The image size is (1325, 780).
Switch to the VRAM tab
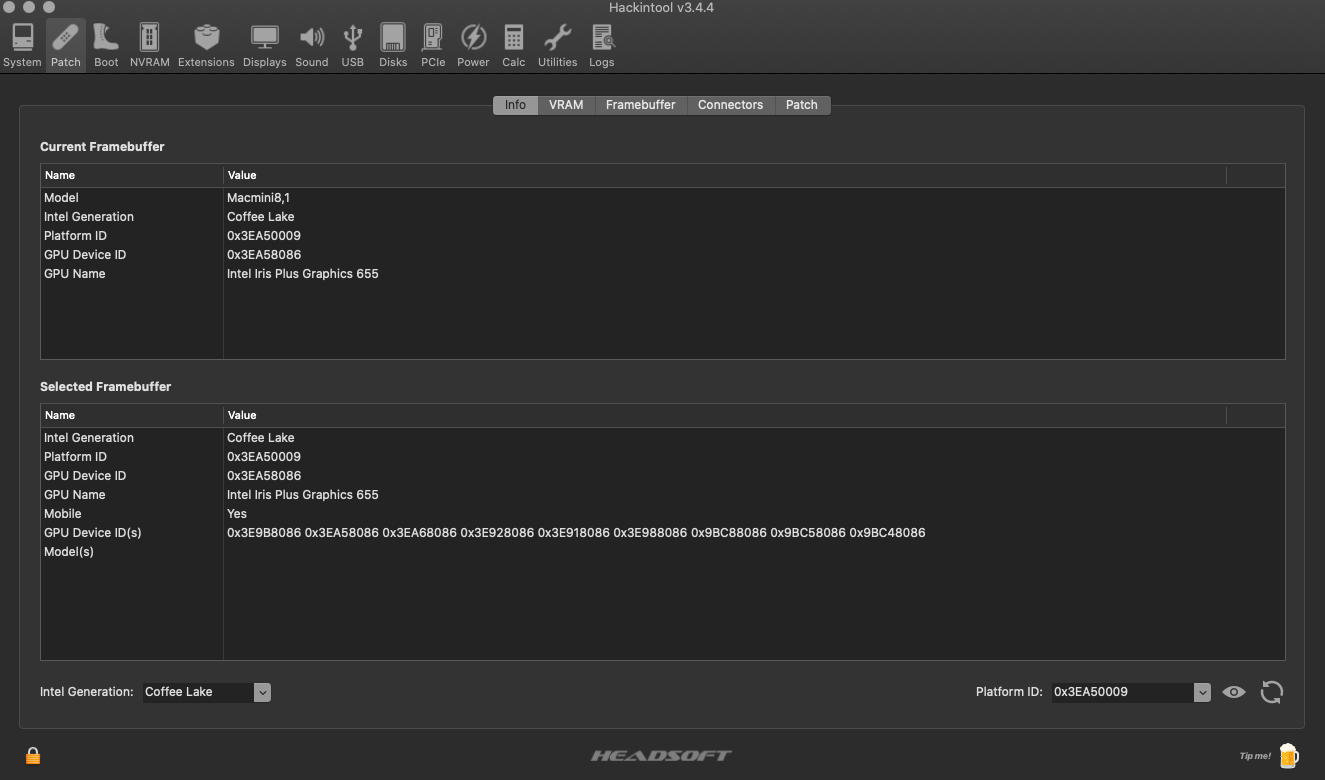[x=566, y=105]
